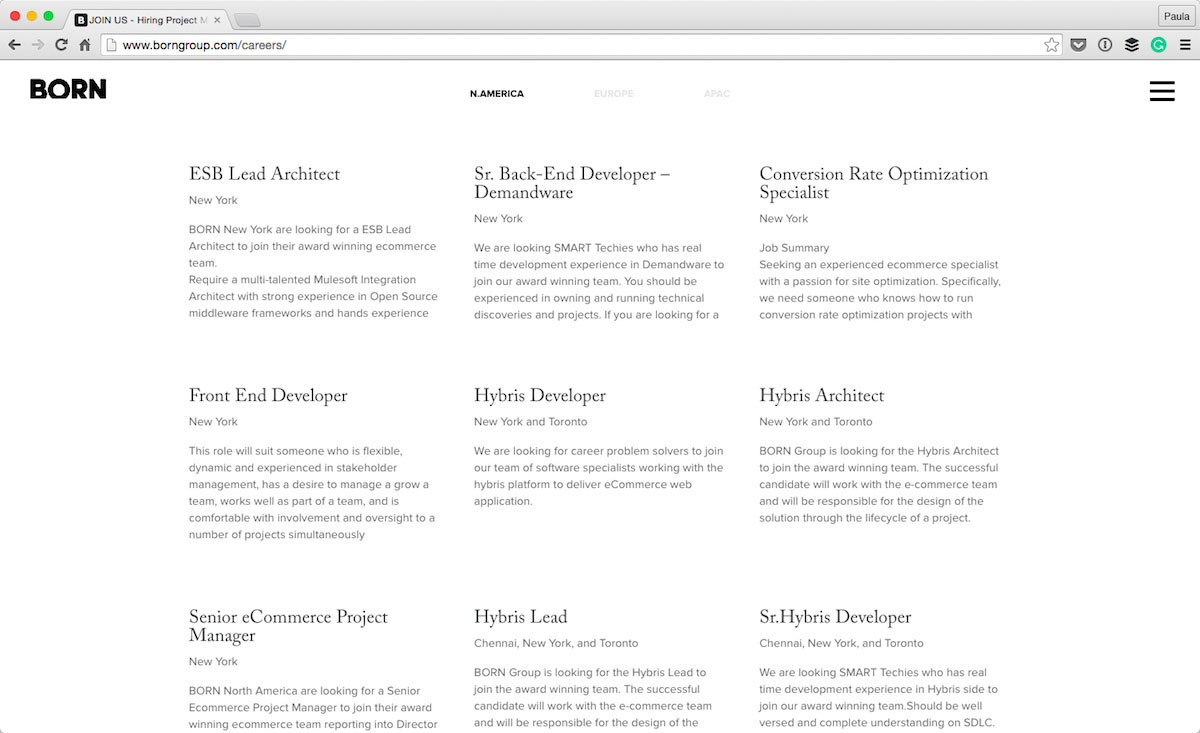This screenshot has height=733, width=1200.
Task: Click the Hybris Developer description text
Action: click(598, 476)
